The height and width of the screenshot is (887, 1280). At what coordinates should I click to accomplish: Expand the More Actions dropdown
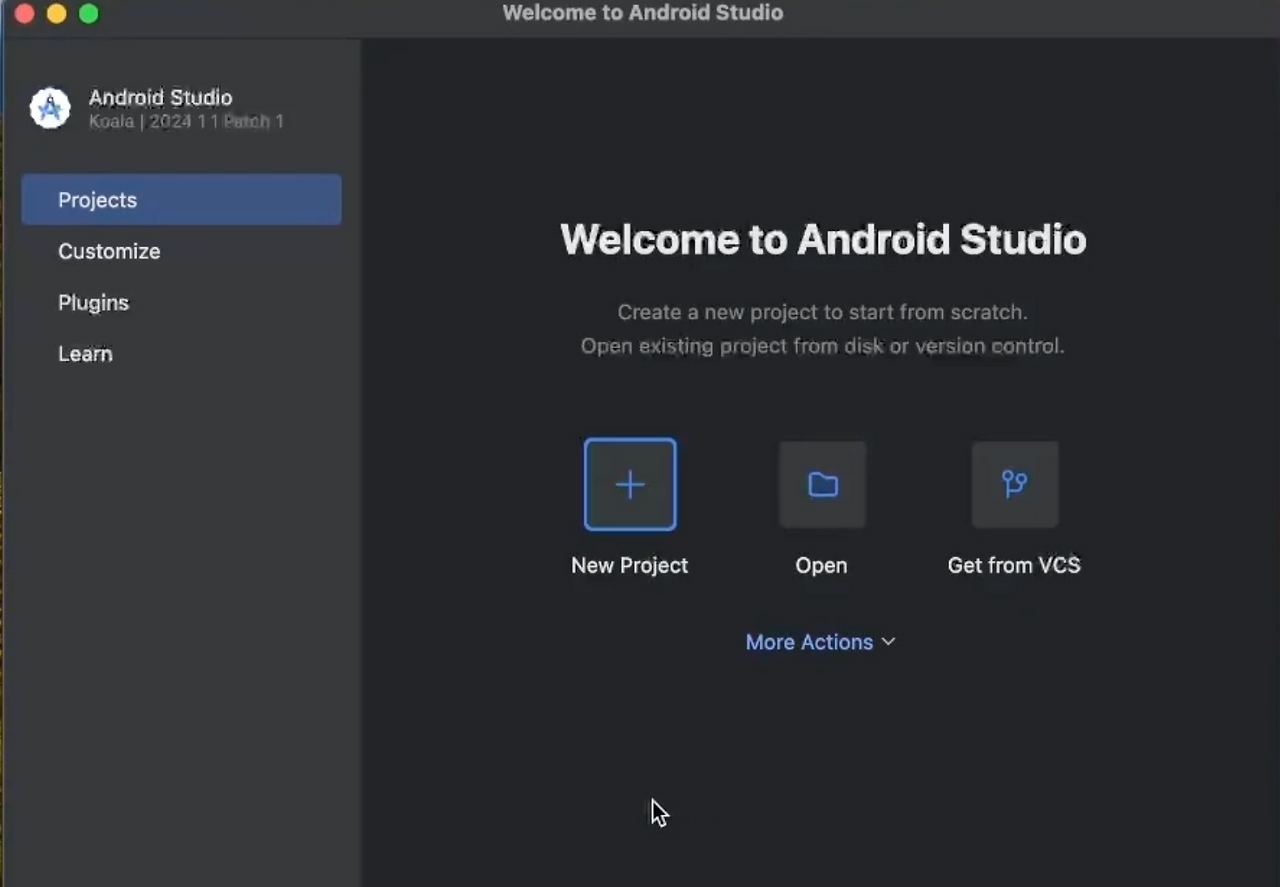820,642
